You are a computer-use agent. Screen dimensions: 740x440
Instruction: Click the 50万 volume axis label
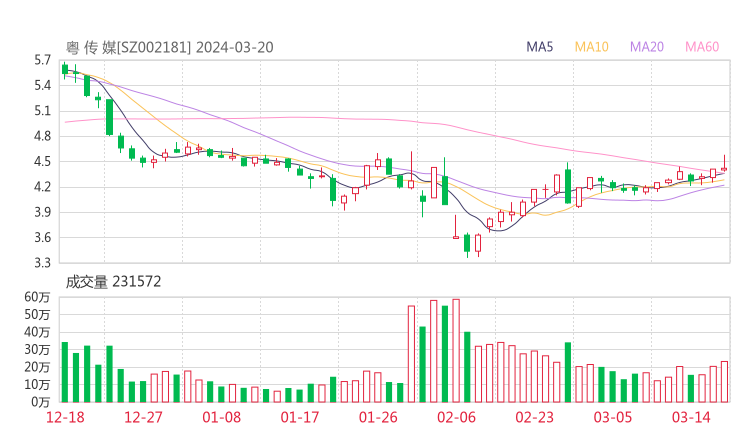click(37, 314)
